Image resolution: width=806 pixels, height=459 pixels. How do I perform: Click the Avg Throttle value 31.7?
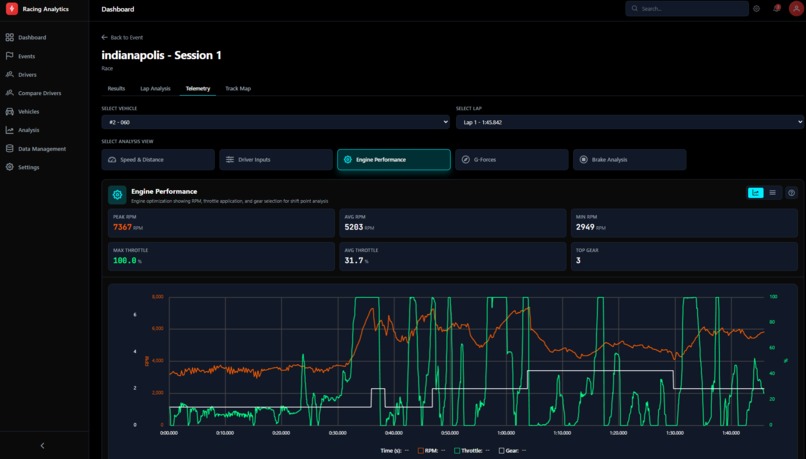[354, 261]
